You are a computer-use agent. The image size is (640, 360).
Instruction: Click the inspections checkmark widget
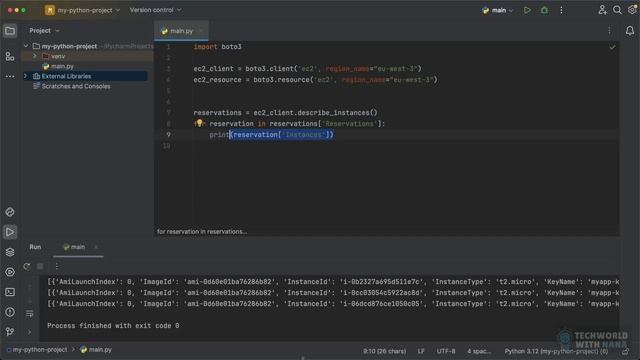click(x=612, y=47)
